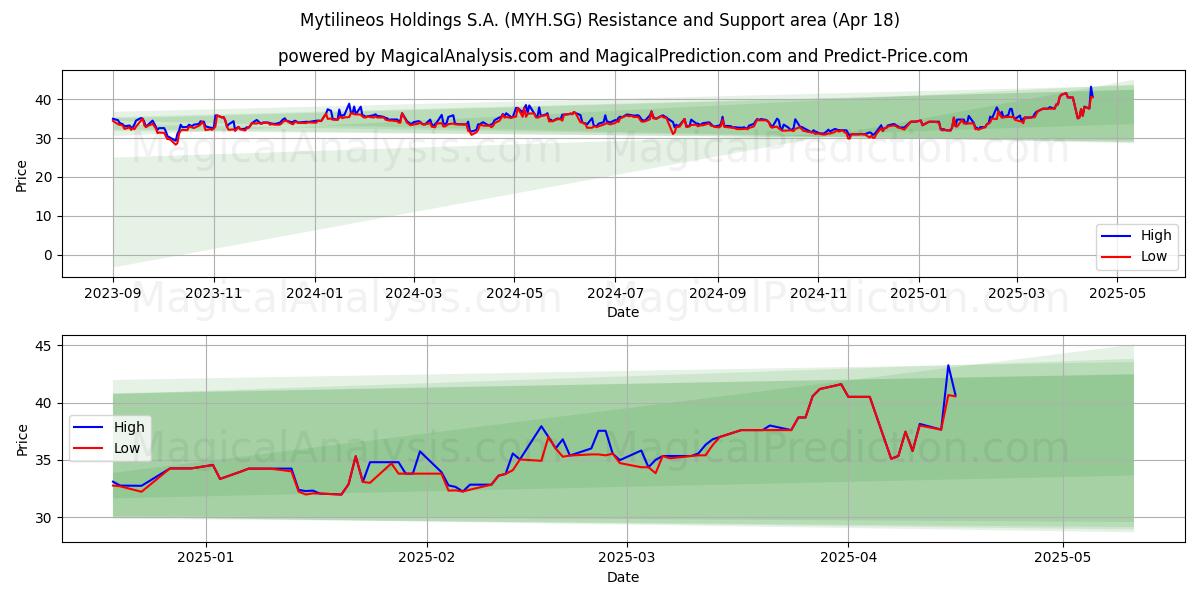Click the 2023-09 date tick label

(113, 294)
